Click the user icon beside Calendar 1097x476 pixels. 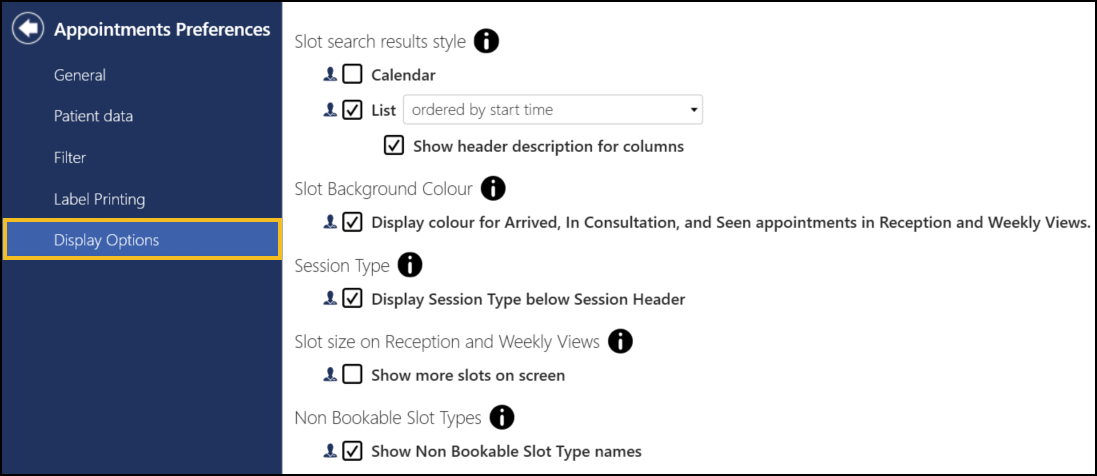tap(330, 74)
